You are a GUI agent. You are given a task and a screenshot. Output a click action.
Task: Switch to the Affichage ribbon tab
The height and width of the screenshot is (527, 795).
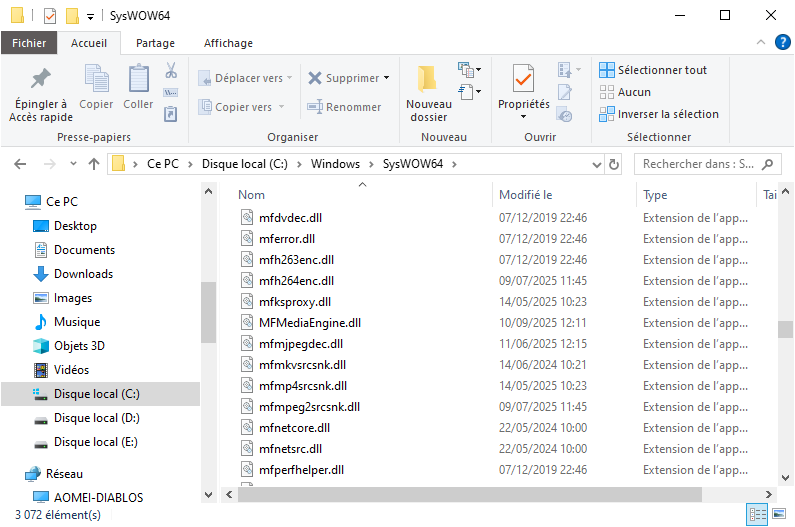coord(228,43)
